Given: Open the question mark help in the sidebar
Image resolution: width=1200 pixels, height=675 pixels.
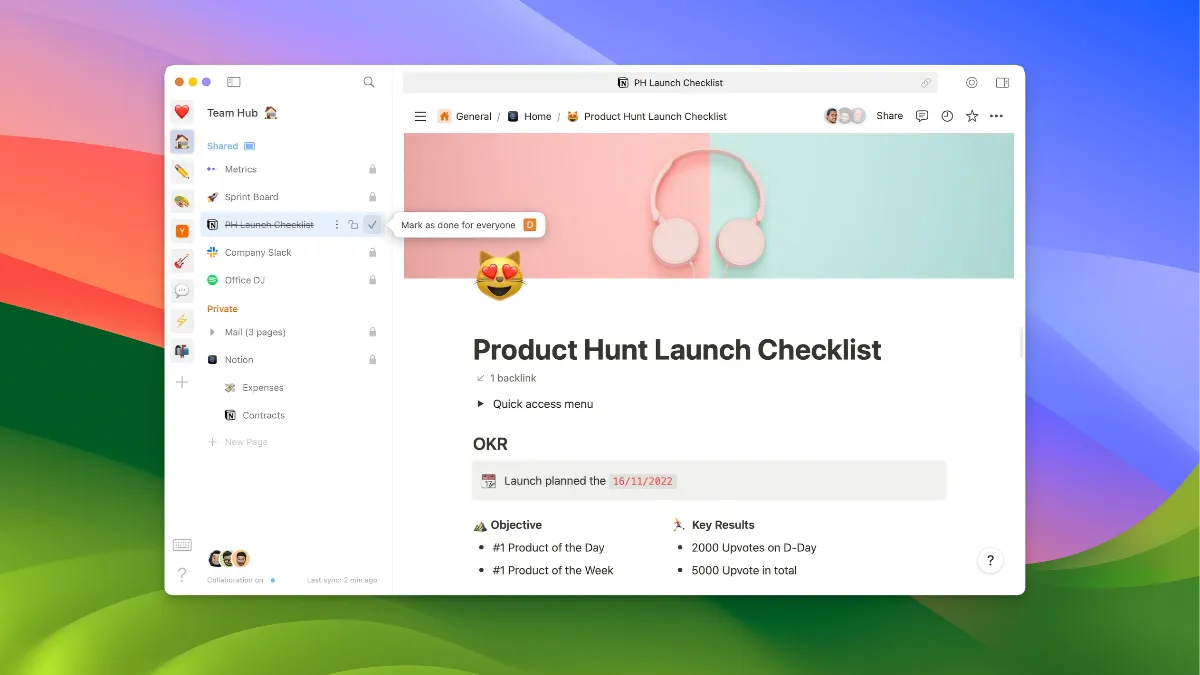Looking at the screenshot, I should (x=182, y=574).
